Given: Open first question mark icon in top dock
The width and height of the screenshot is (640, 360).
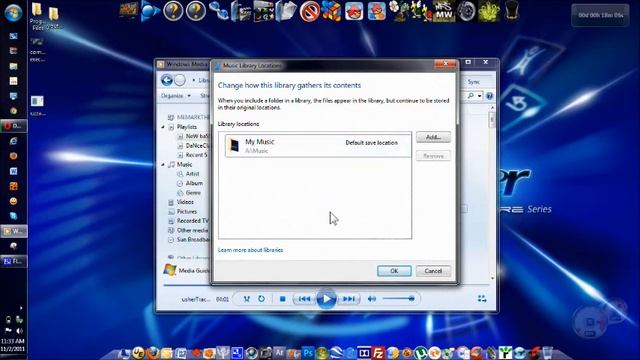Looking at the screenshot, I should pos(173,11).
